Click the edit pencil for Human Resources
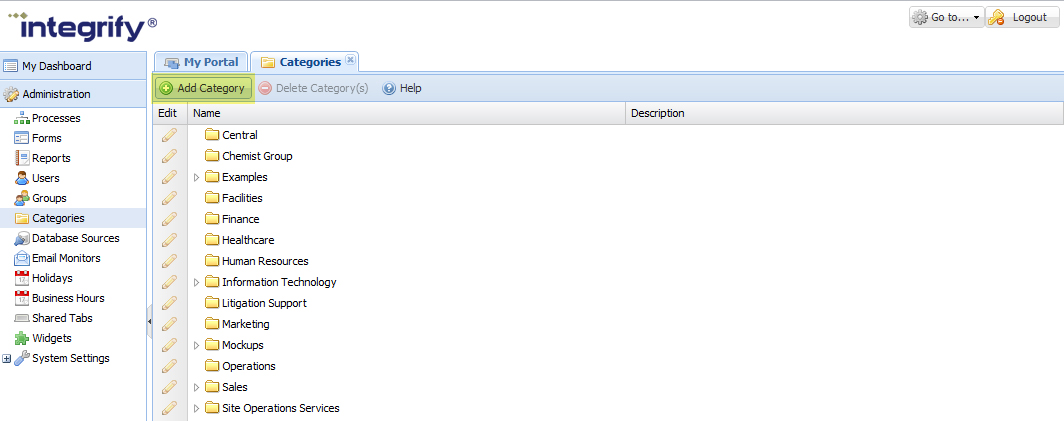Screen dimensions: 1064x421 tap(170, 261)
